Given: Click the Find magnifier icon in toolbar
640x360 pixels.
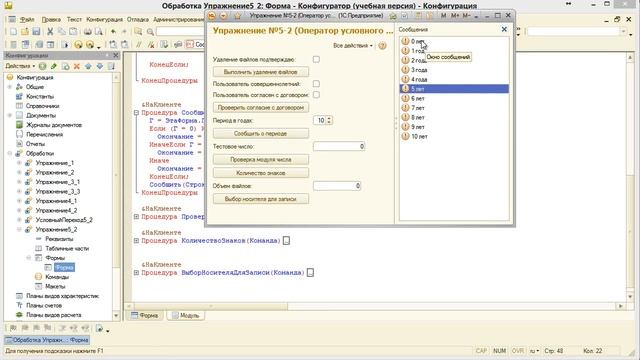Looking at the screenshot, I should click(151, 31).
